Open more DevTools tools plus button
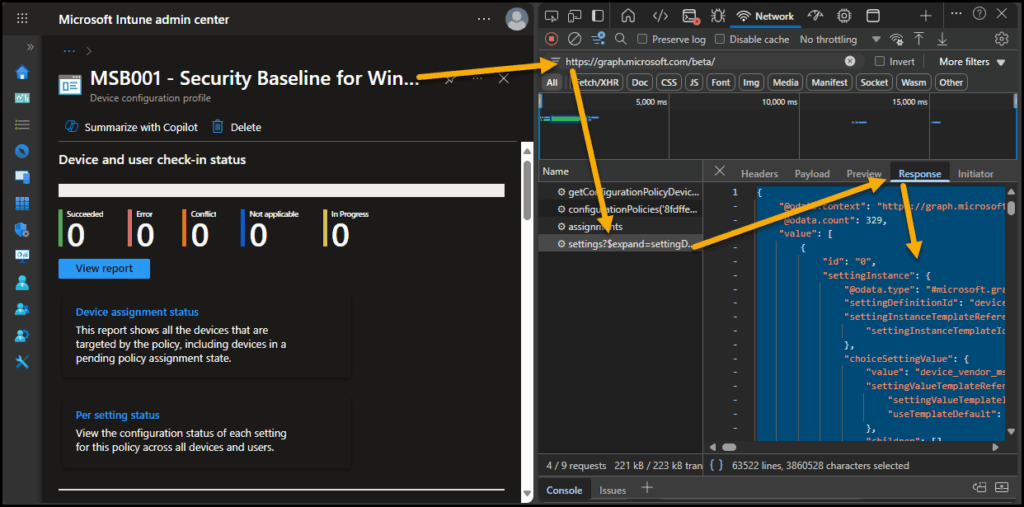Screen dimensions: 1024x507 tap(925, 16)
